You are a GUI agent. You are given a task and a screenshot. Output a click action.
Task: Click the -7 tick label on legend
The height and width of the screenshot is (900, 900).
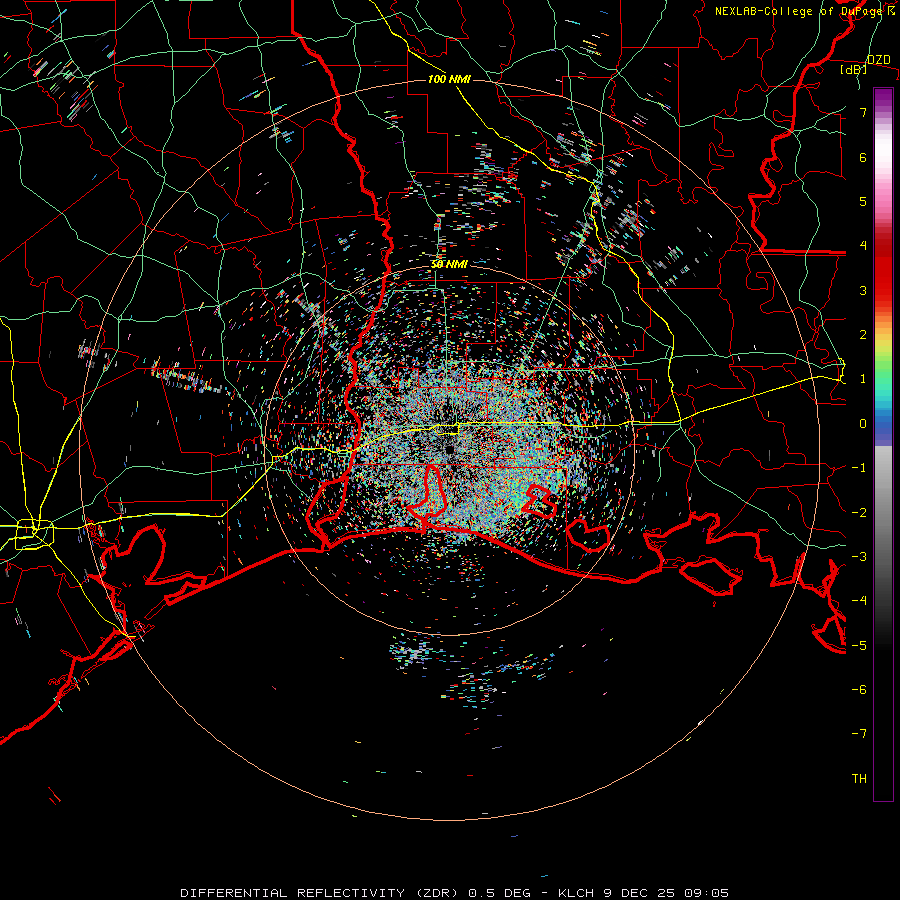[859, 734]
